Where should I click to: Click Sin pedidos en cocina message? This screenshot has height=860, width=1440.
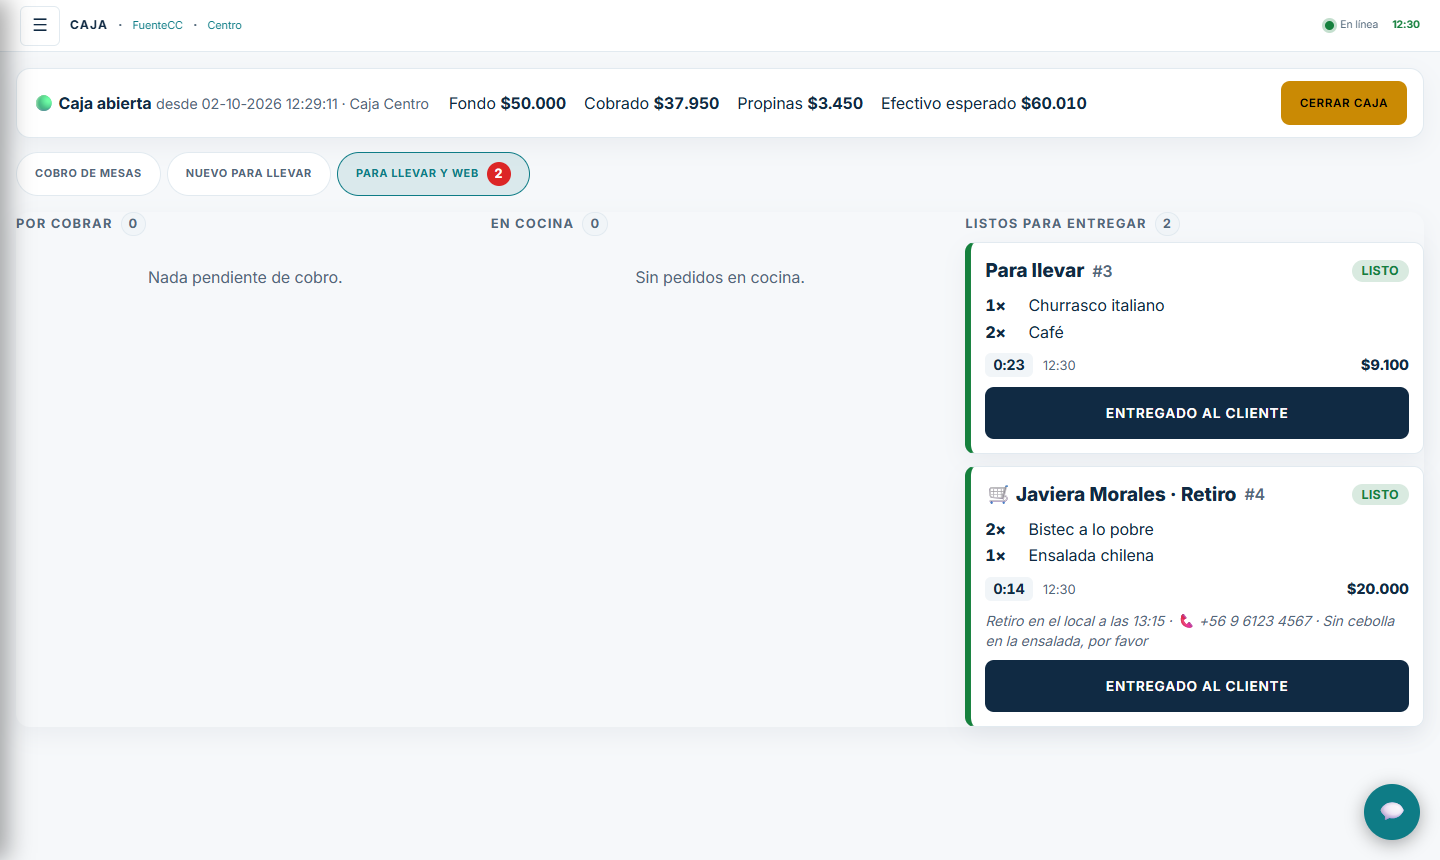click(x=720, y=278)
